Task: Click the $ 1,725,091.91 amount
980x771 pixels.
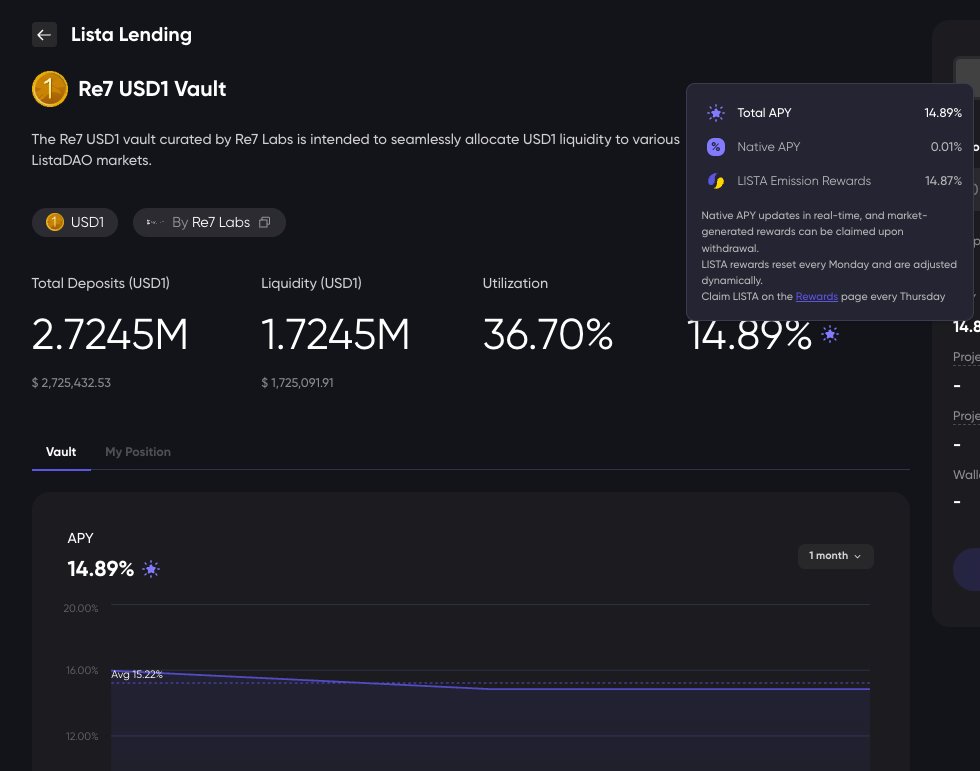Action: [x=298, y=382]
